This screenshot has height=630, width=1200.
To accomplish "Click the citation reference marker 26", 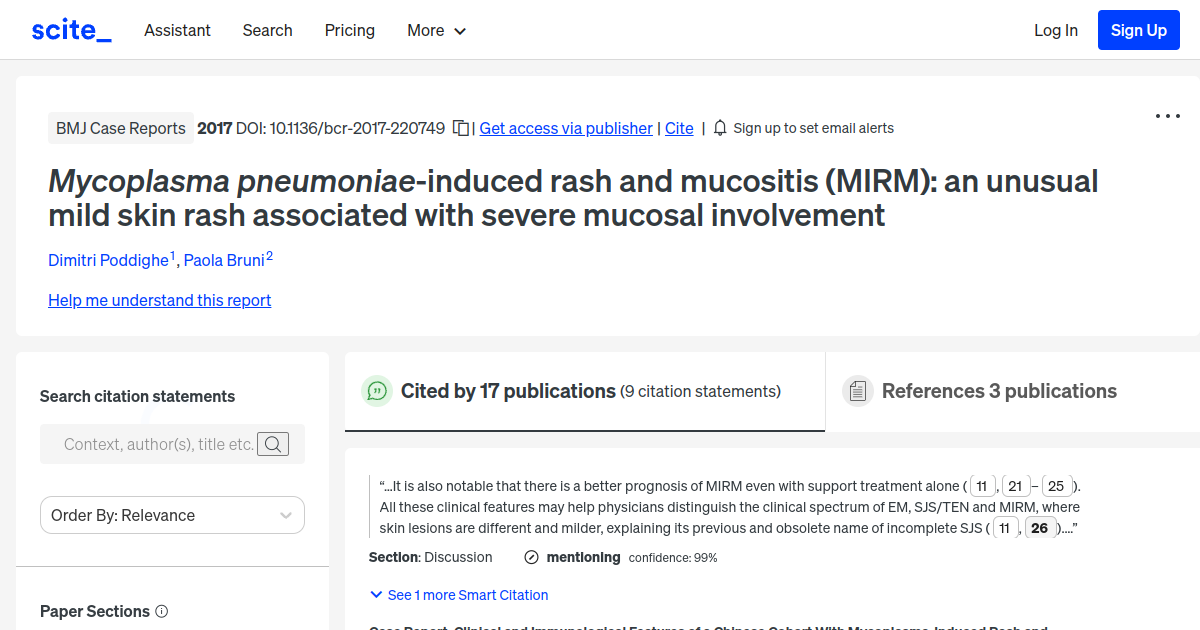I will click(x=1040, y=527).
